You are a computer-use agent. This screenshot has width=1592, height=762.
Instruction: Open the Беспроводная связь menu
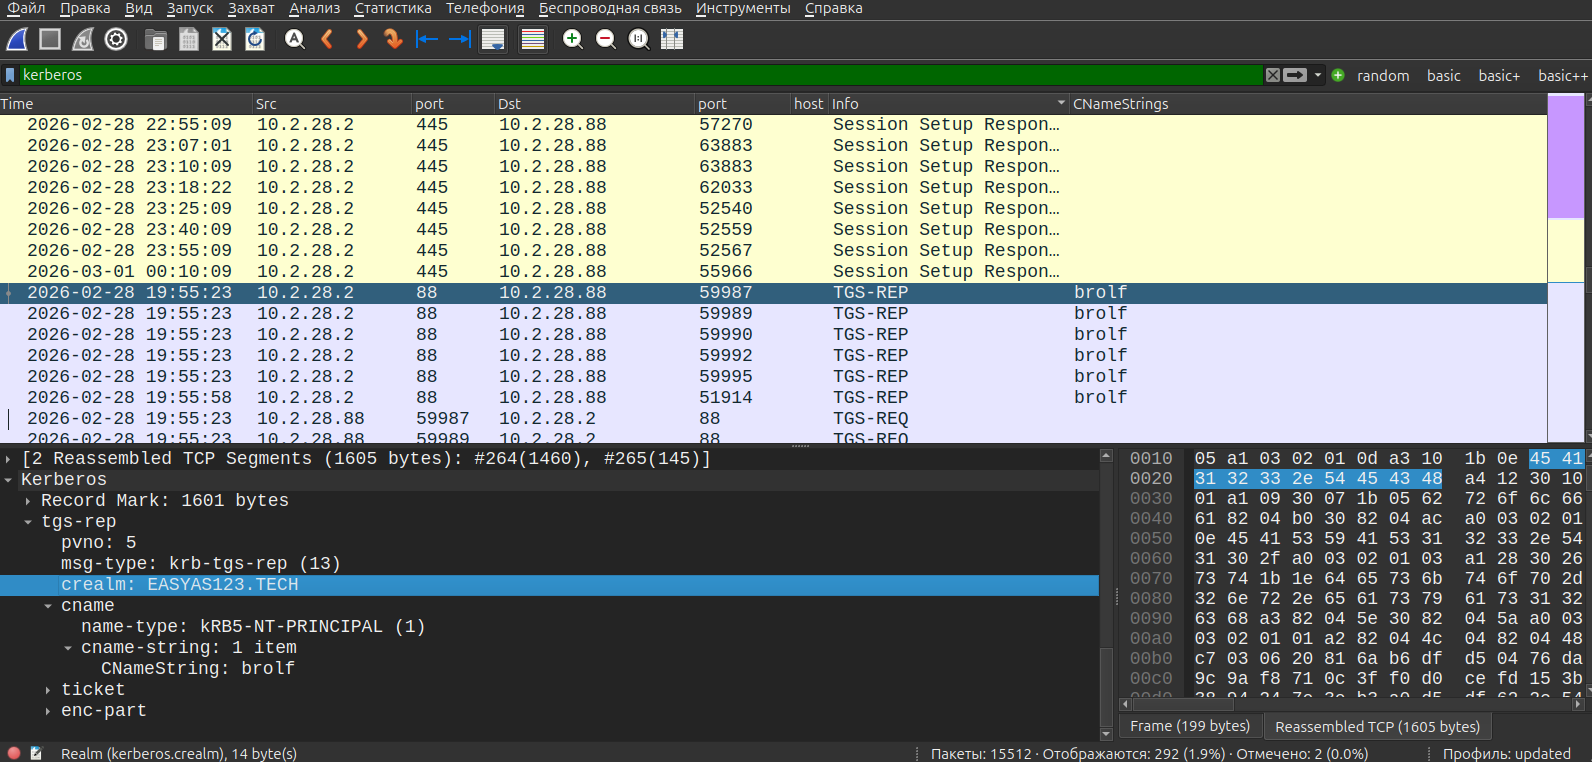point(610,8)
